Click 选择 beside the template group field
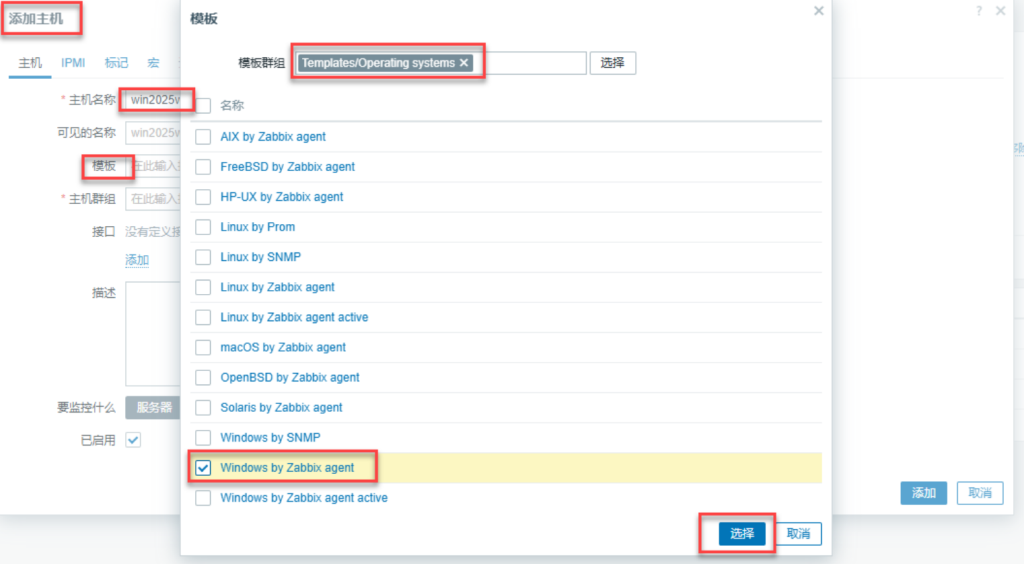This screenshot has height=564, width=1024. pos(612,63)
